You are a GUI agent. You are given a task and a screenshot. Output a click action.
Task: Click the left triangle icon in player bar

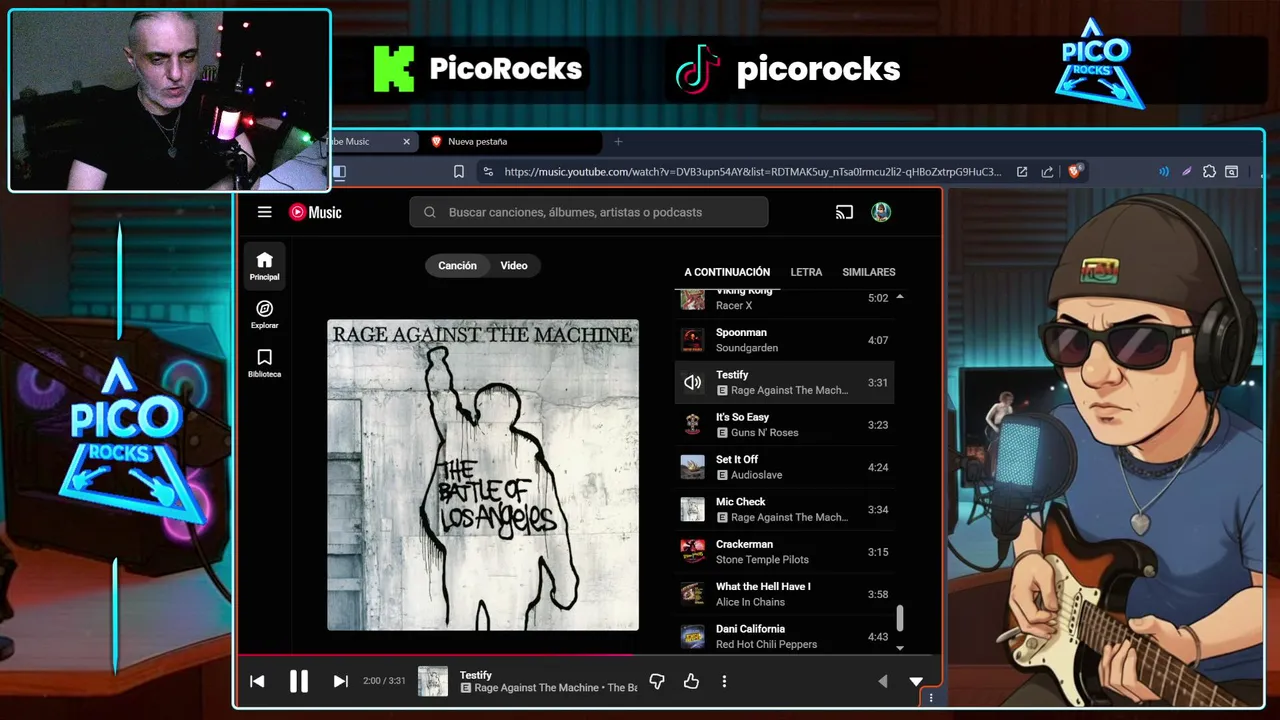click(x=882, y=681)
